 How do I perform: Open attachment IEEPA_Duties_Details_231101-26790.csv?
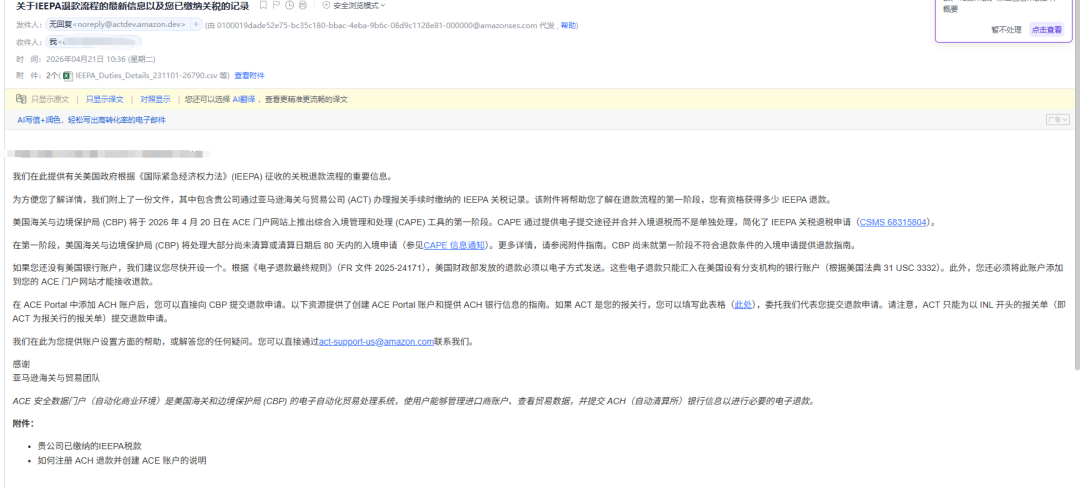145,76
